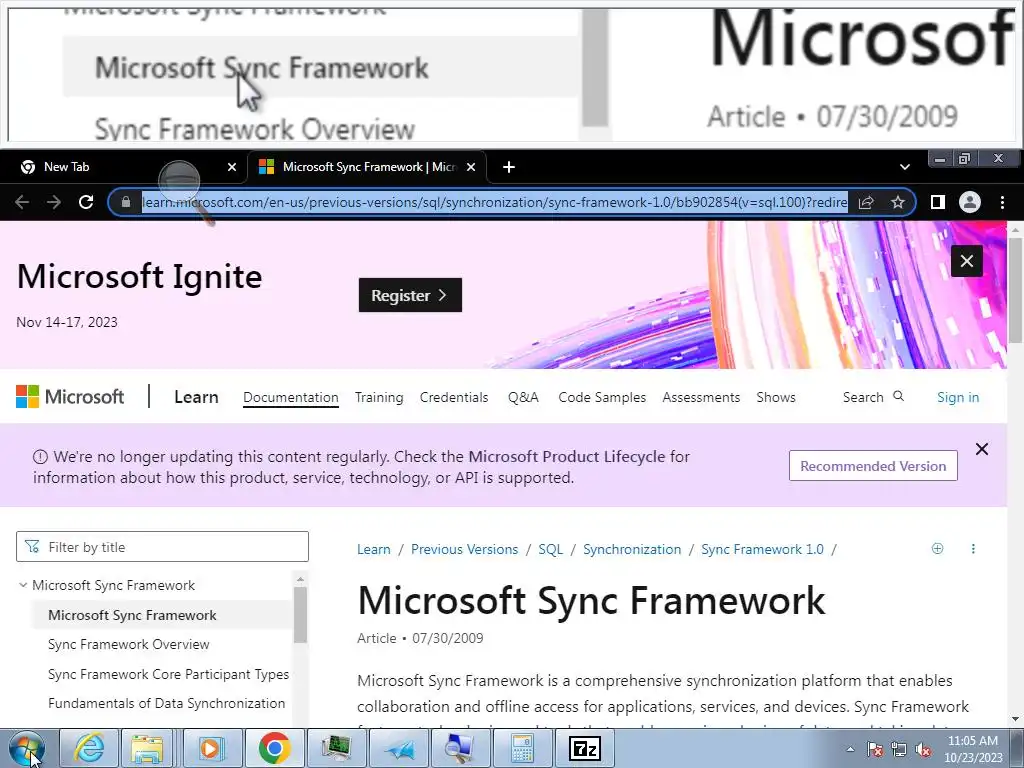Click the Previous Versions breadcrumb
The image size is (1024, 768).
coord(464,549)
